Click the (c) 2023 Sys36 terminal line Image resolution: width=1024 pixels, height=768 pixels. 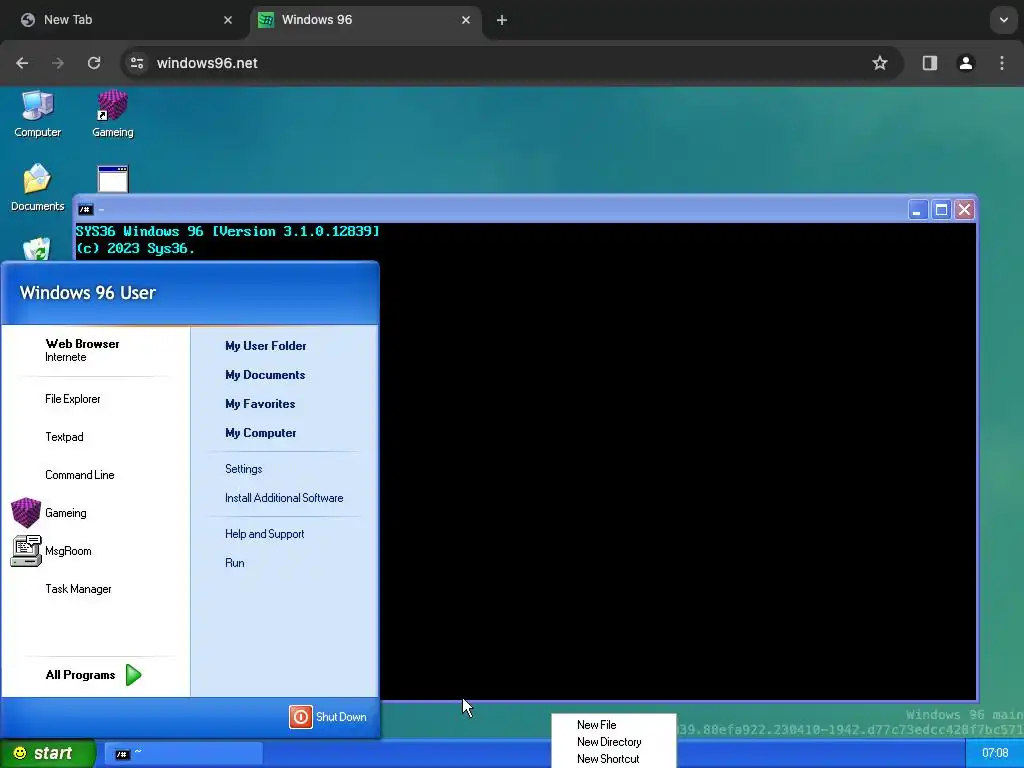[135, 248]
